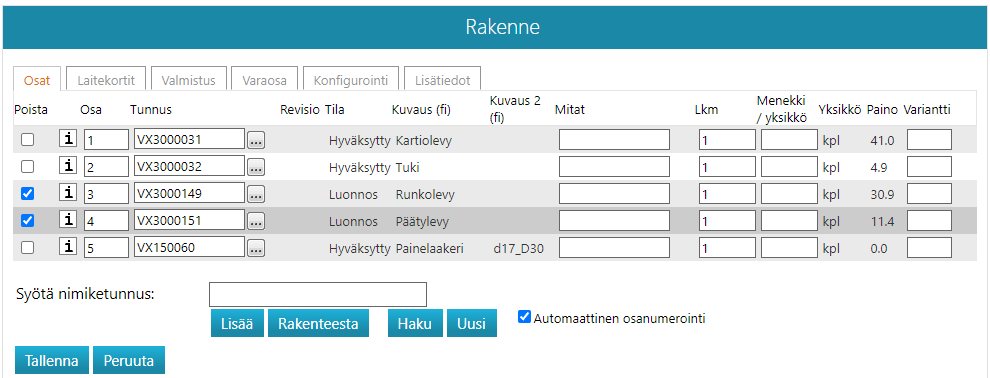This screenshot has width=990, height=378.
Task: Open the Varaosa tab
Action: click(x=264, y=80)
